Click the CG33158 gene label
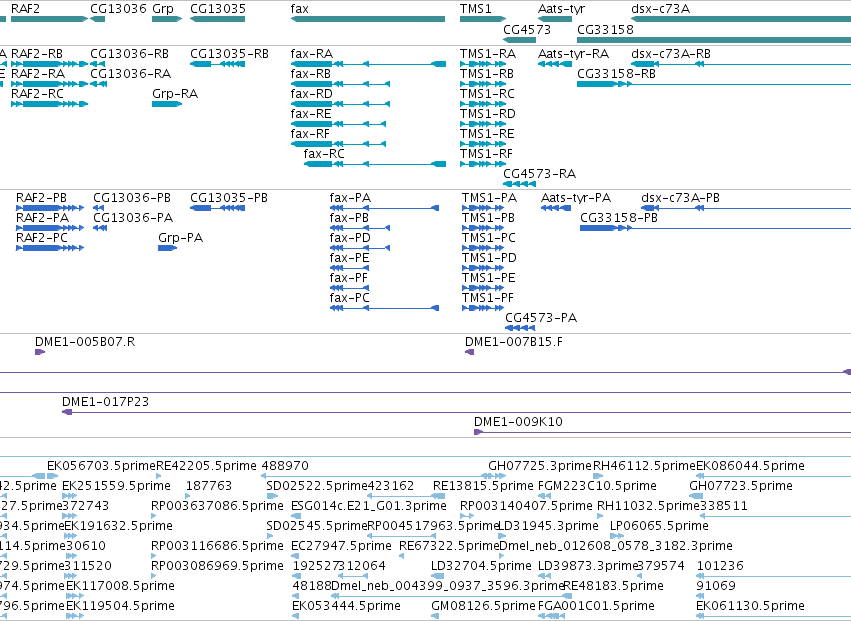This screenshot has height=621, width=851. [x=605, y=29]
